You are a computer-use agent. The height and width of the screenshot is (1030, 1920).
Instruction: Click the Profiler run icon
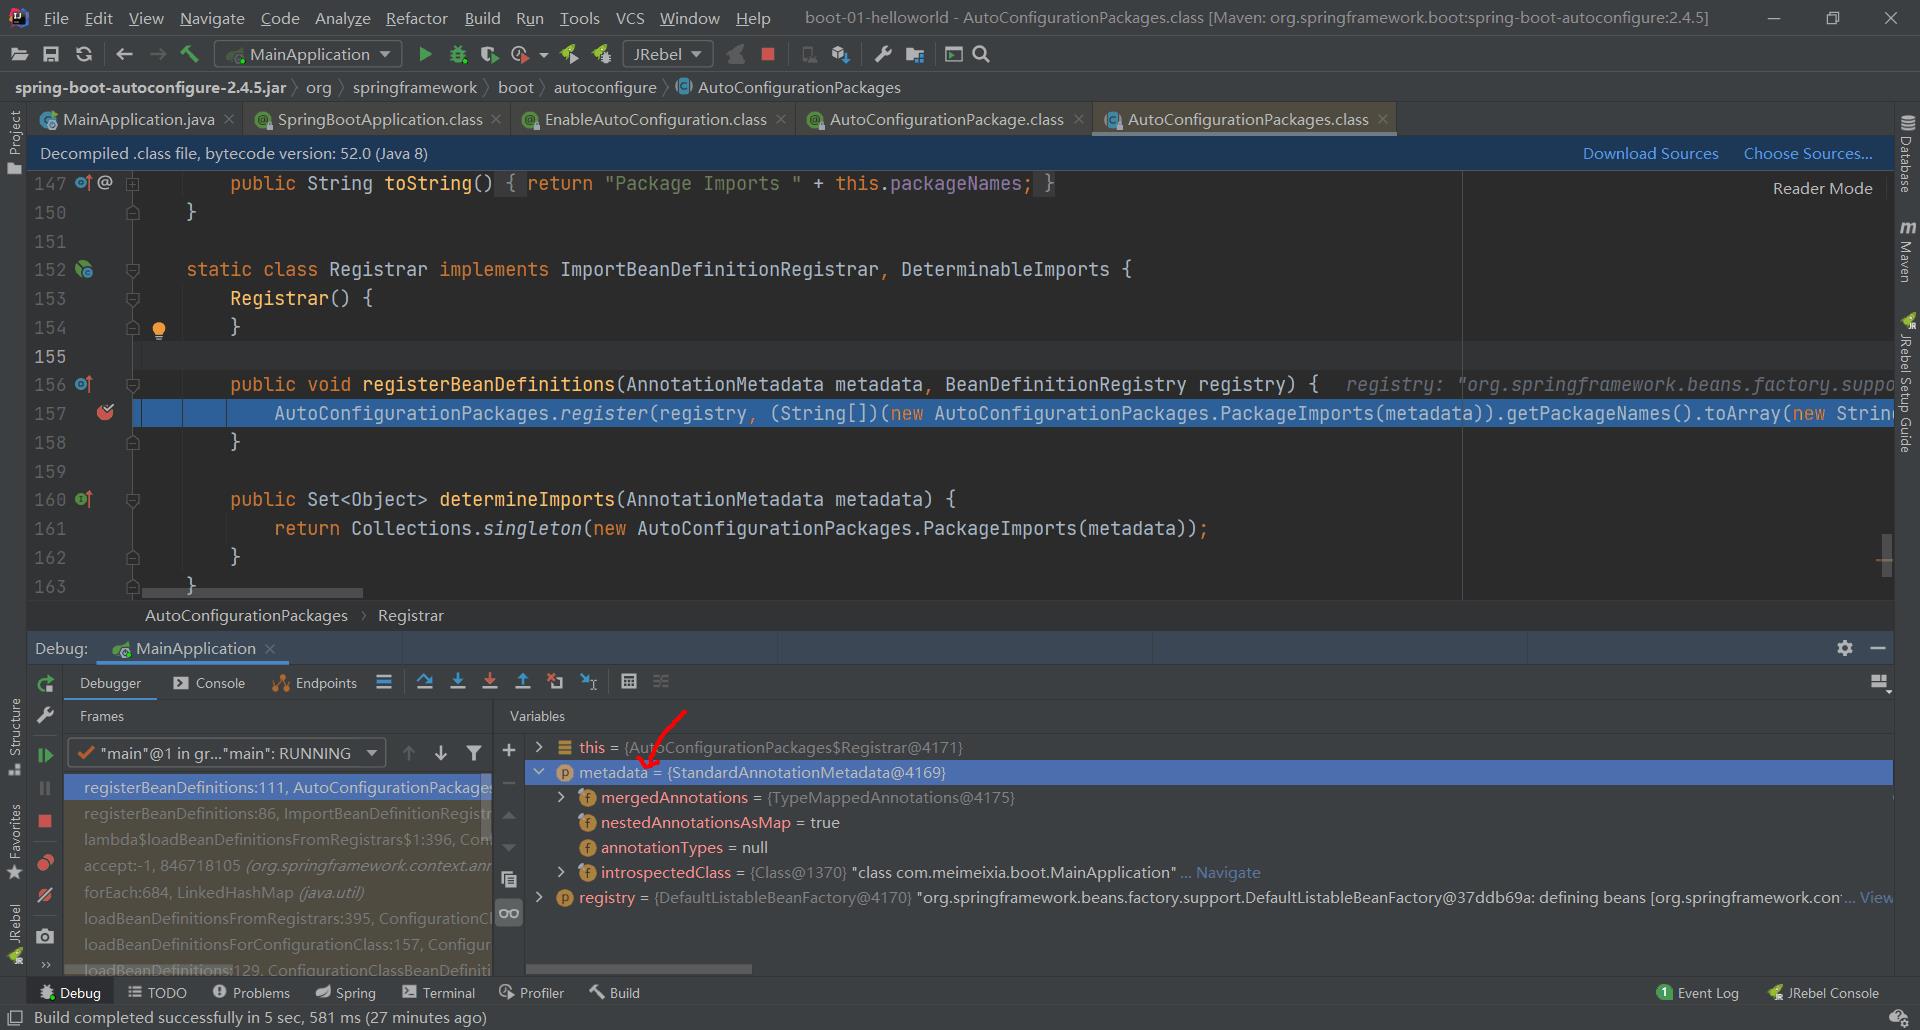(520, 54)
